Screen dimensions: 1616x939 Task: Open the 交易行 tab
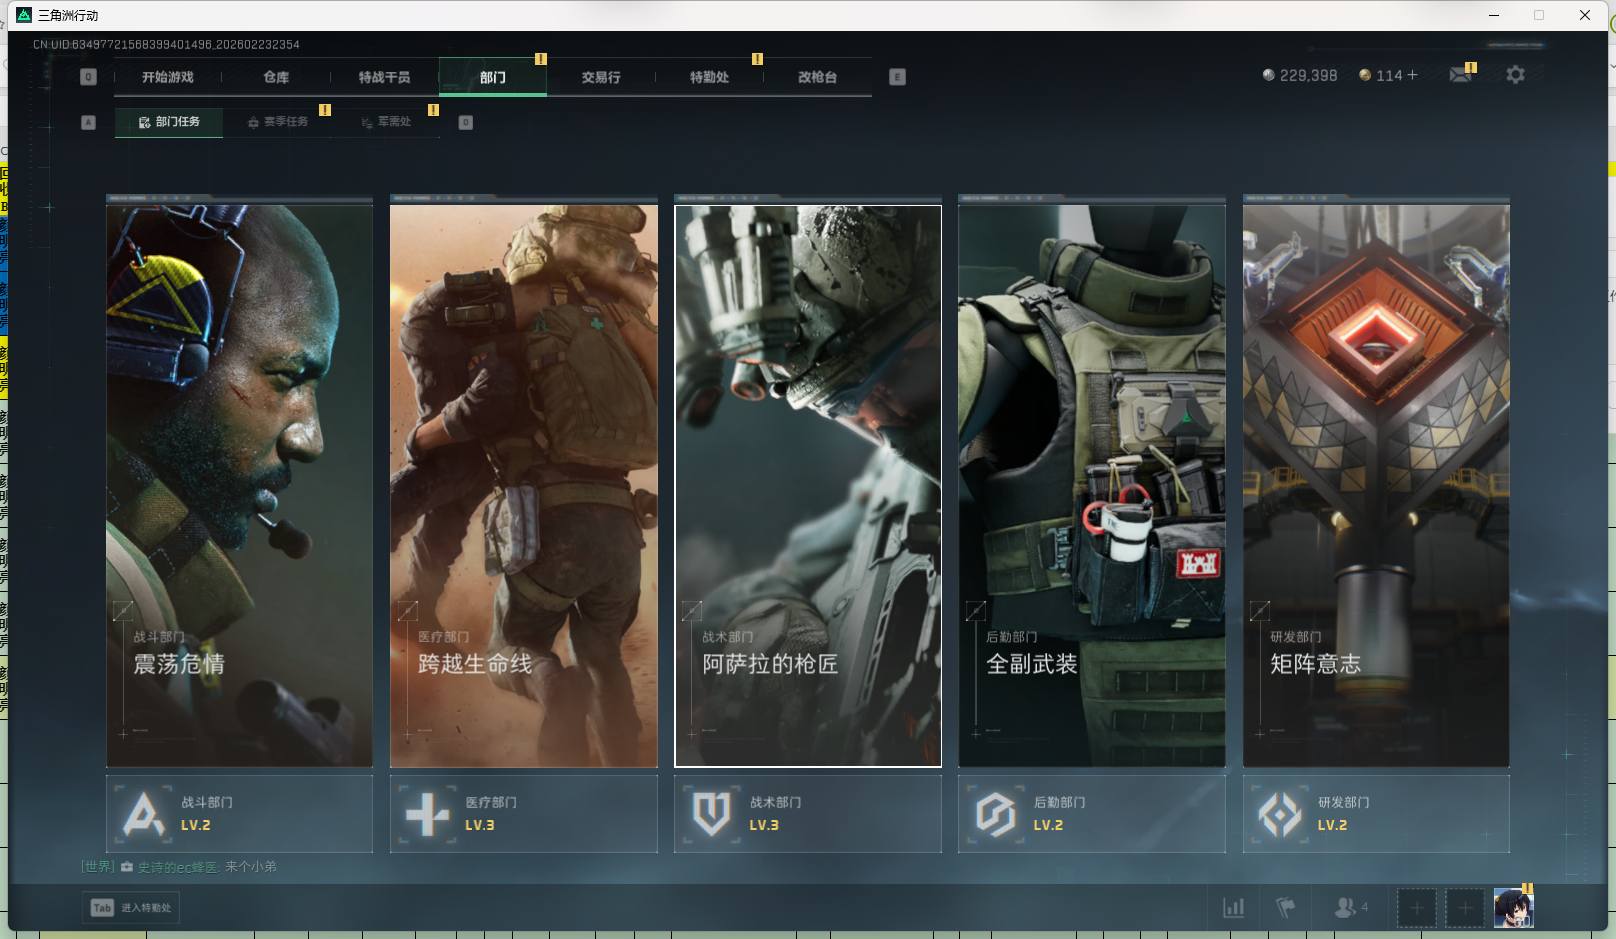[x=601, y=77]
